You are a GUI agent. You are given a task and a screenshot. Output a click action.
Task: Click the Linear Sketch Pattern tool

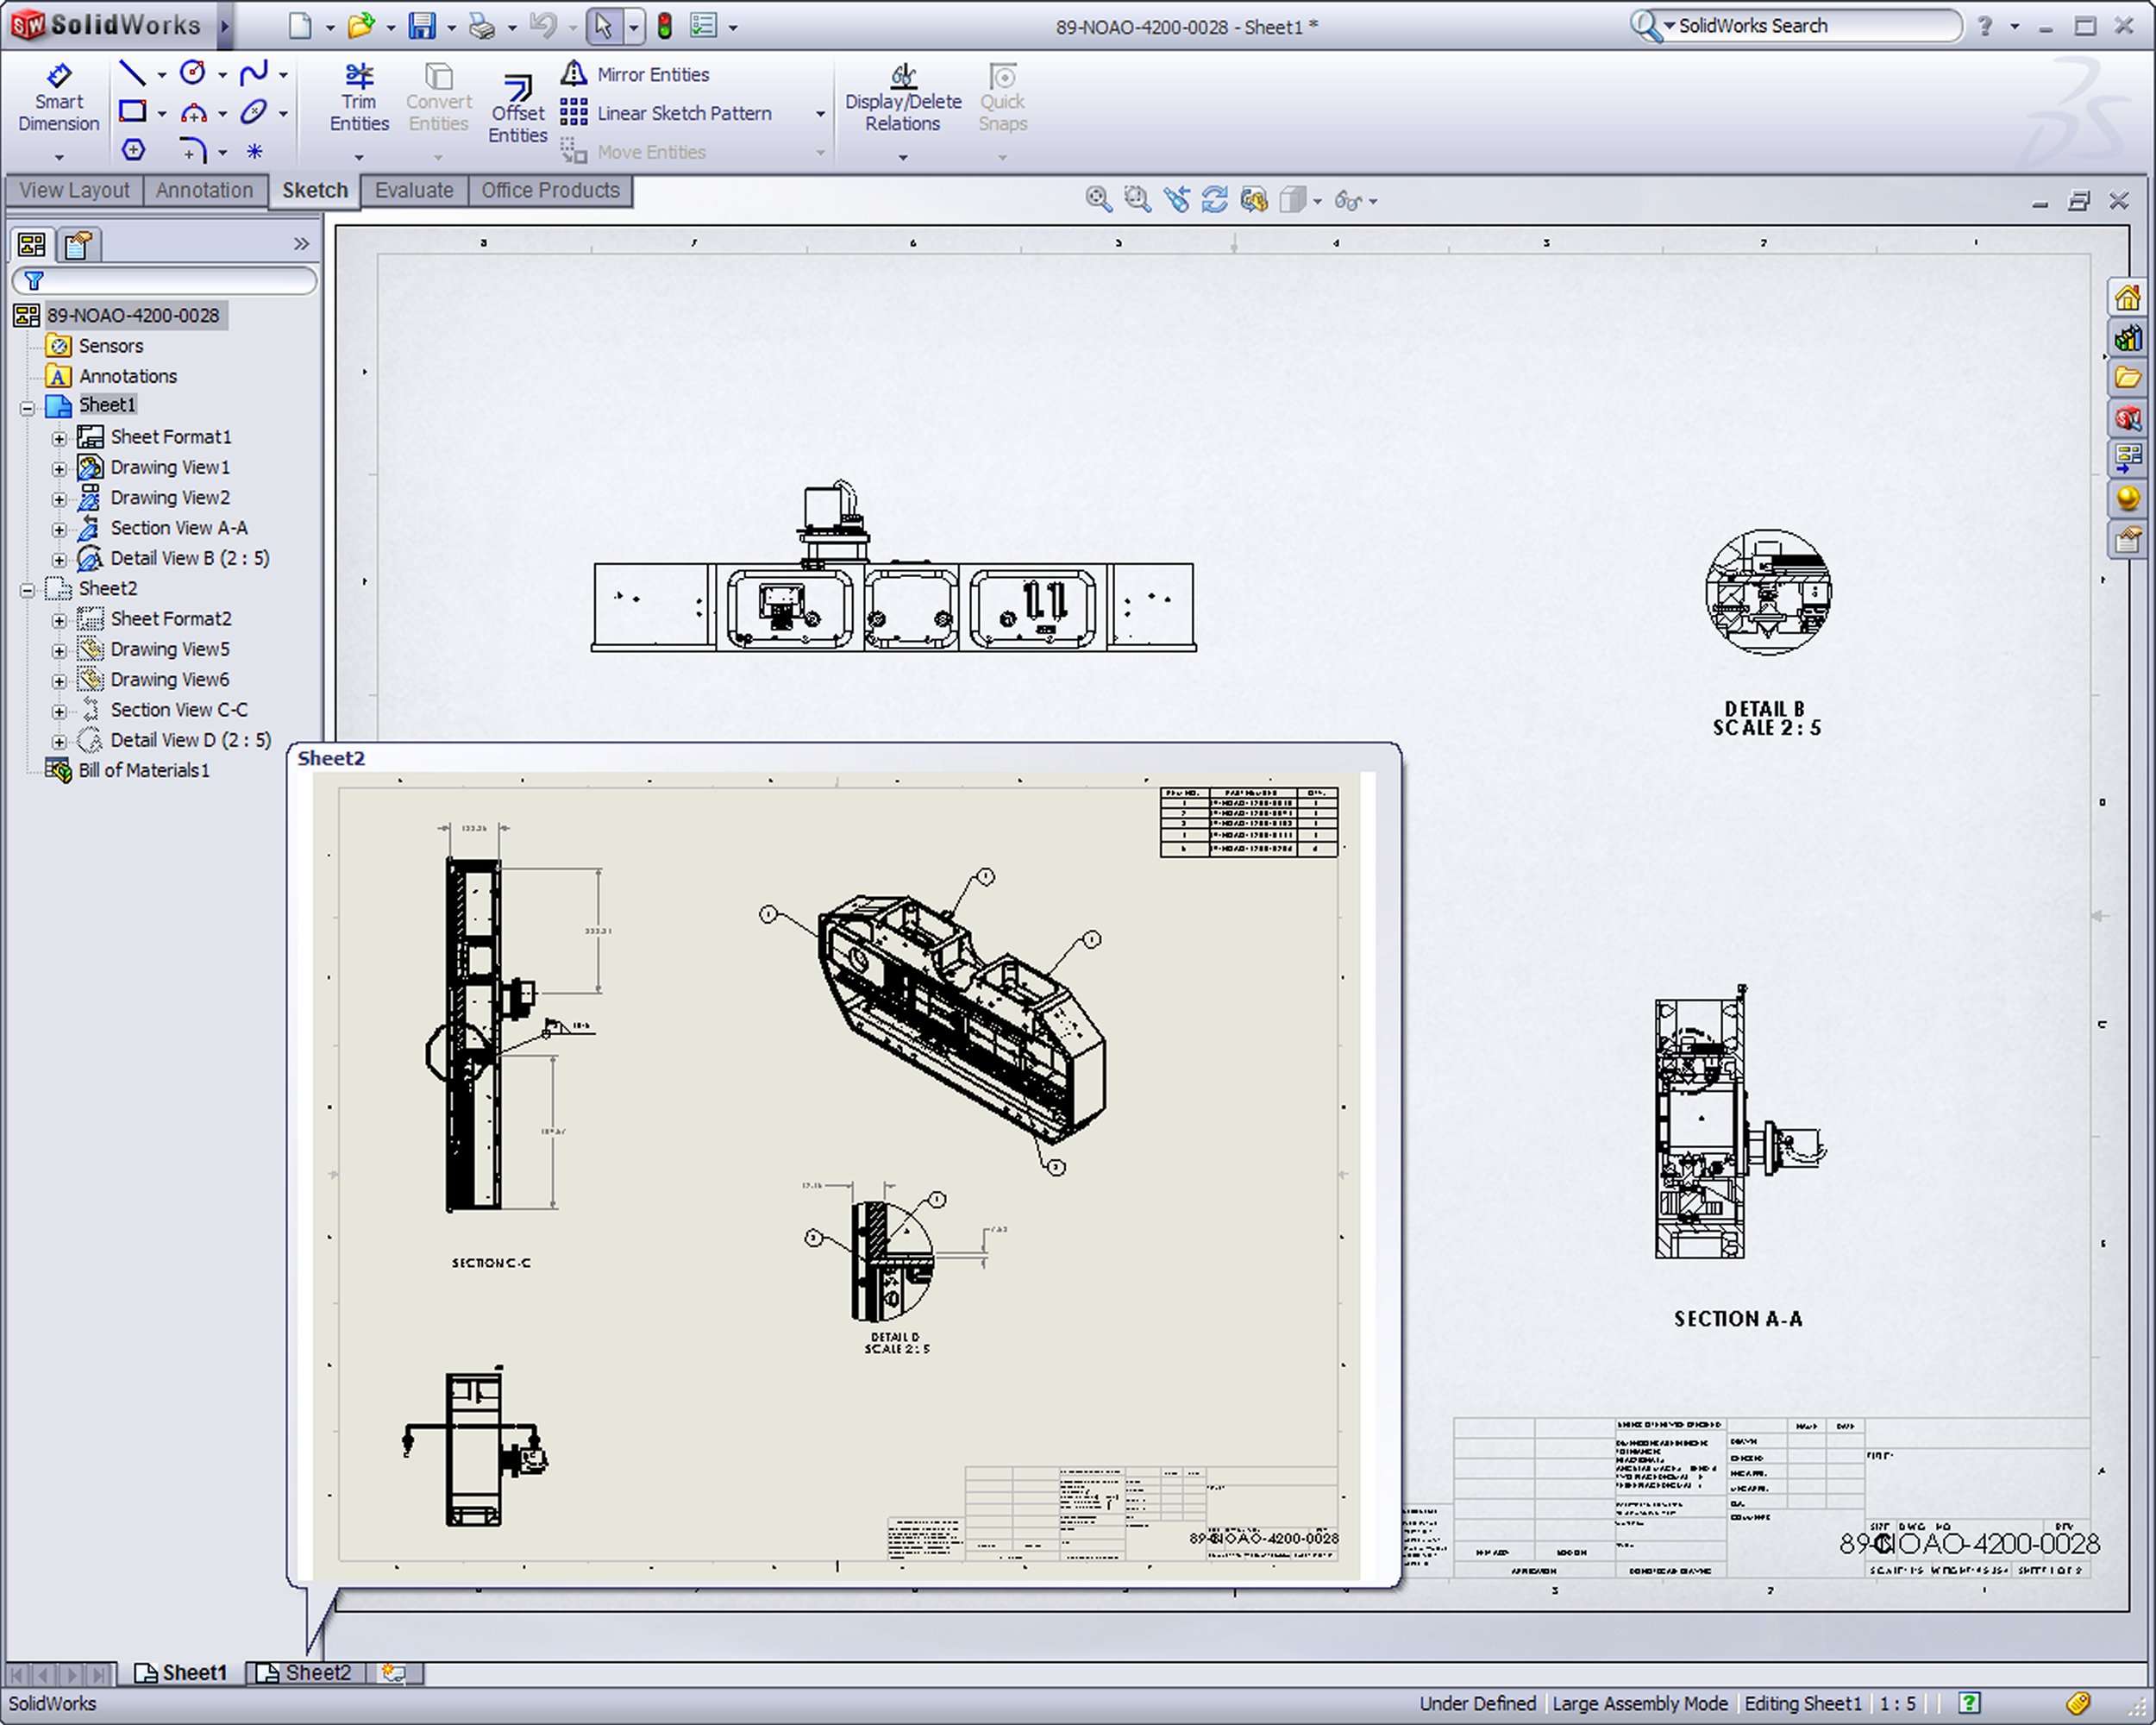tap(684, 113)
